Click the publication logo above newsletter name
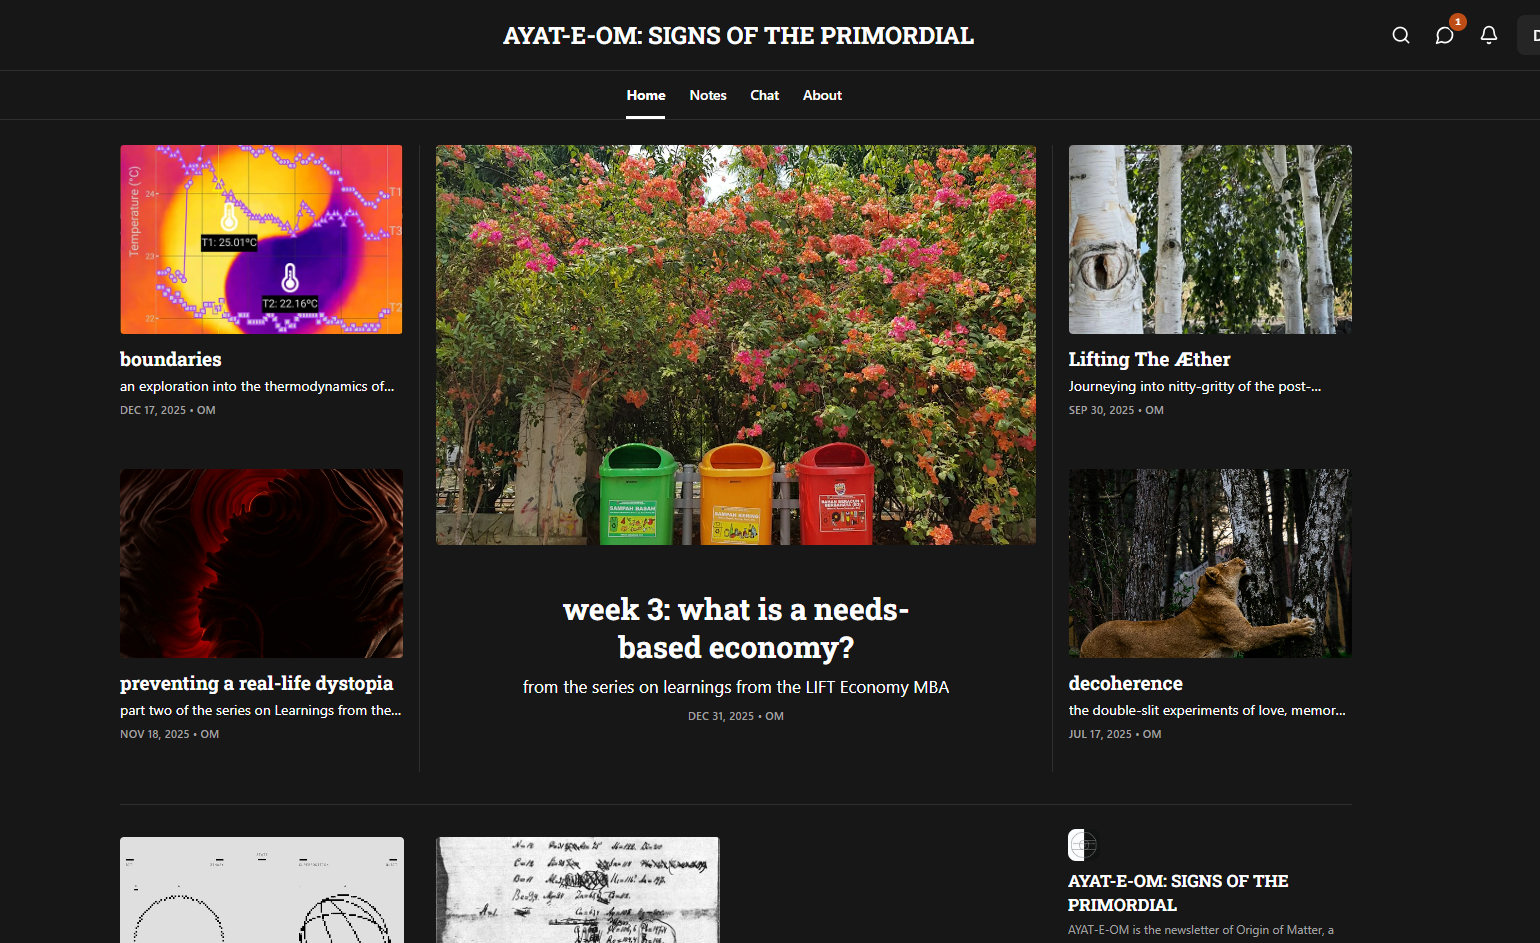 pyautogui.click(x=1083, y=845)
